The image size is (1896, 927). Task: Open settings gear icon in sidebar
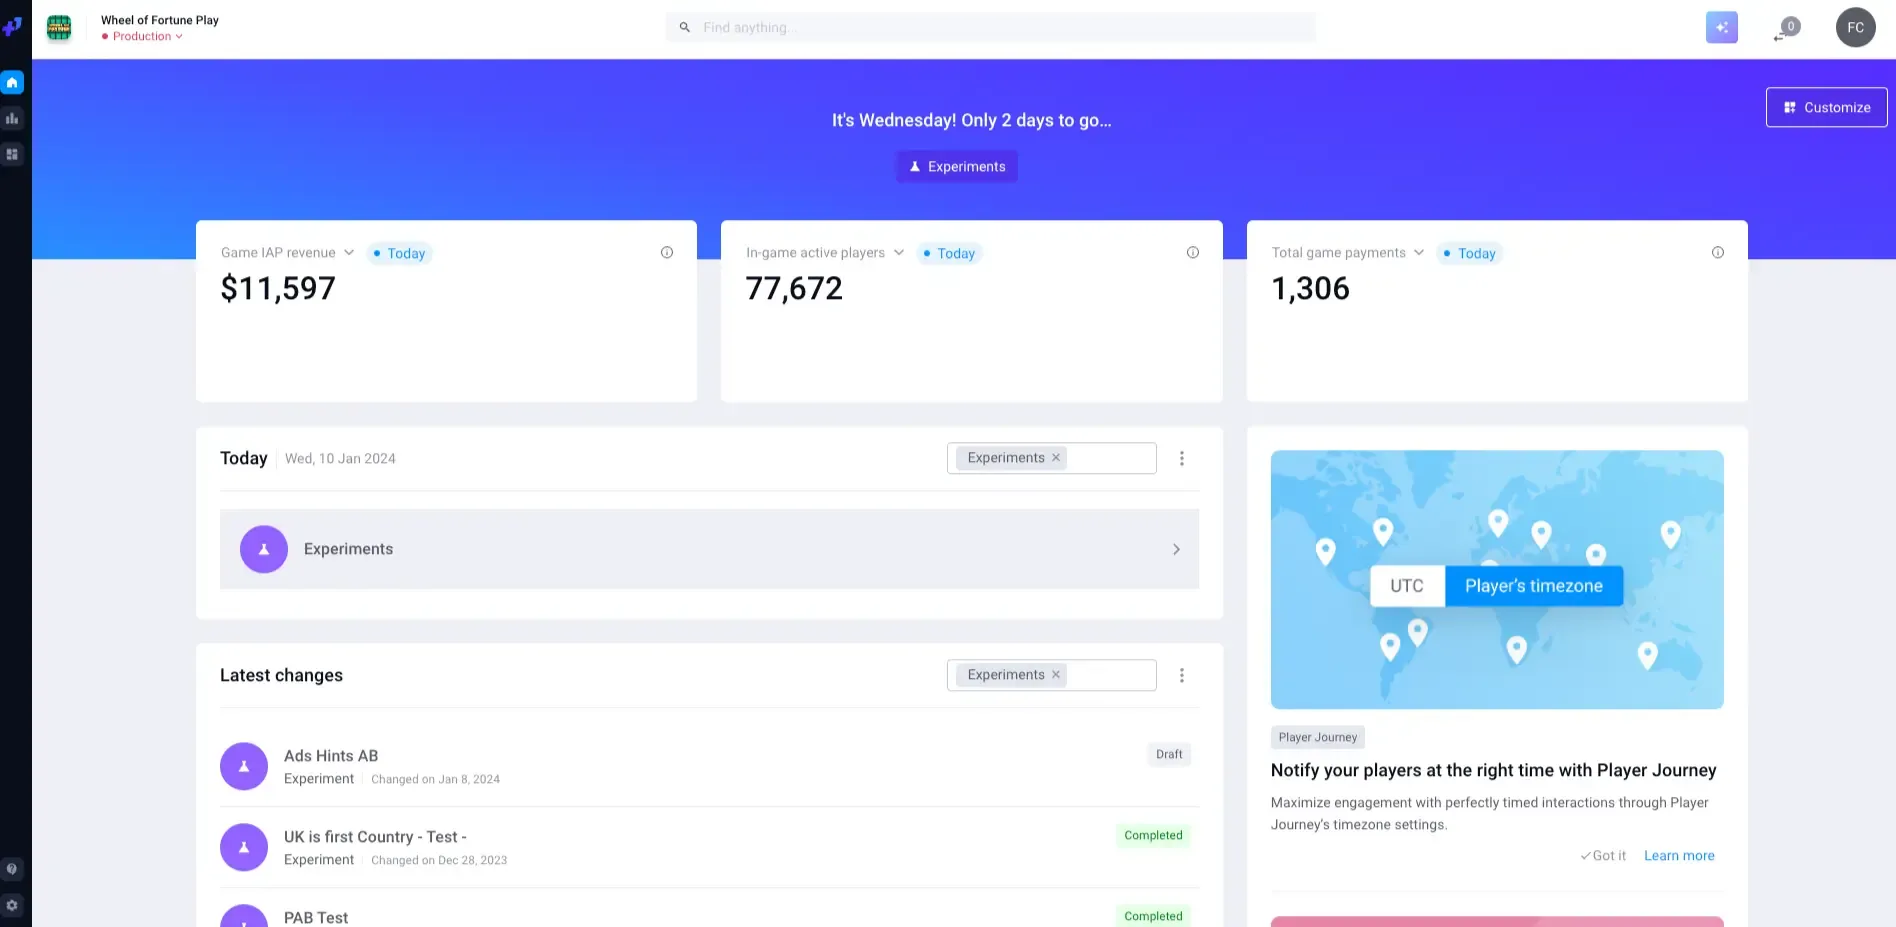click(x=12, y=906)
